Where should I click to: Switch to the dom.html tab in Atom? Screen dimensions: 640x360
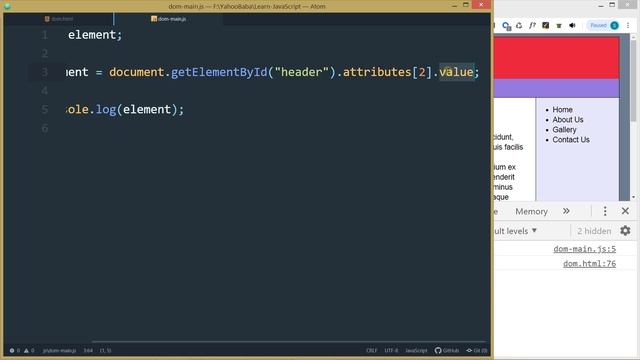[59, 19]
